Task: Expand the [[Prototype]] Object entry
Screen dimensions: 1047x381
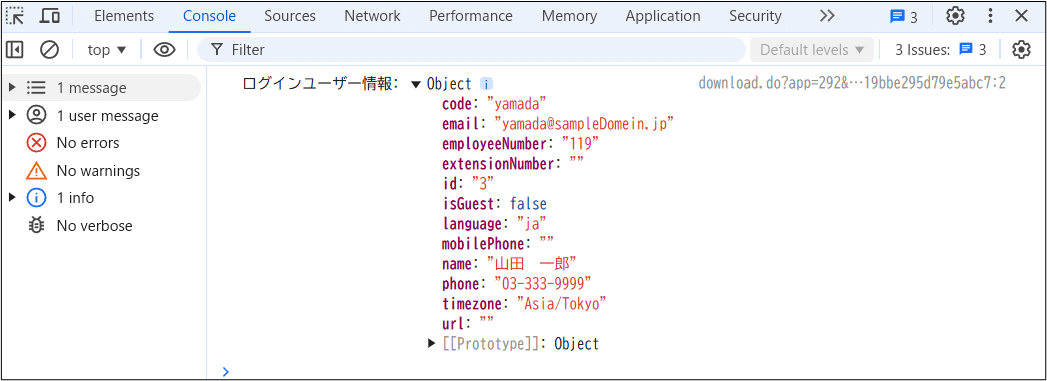Action: tap(431, 344)
